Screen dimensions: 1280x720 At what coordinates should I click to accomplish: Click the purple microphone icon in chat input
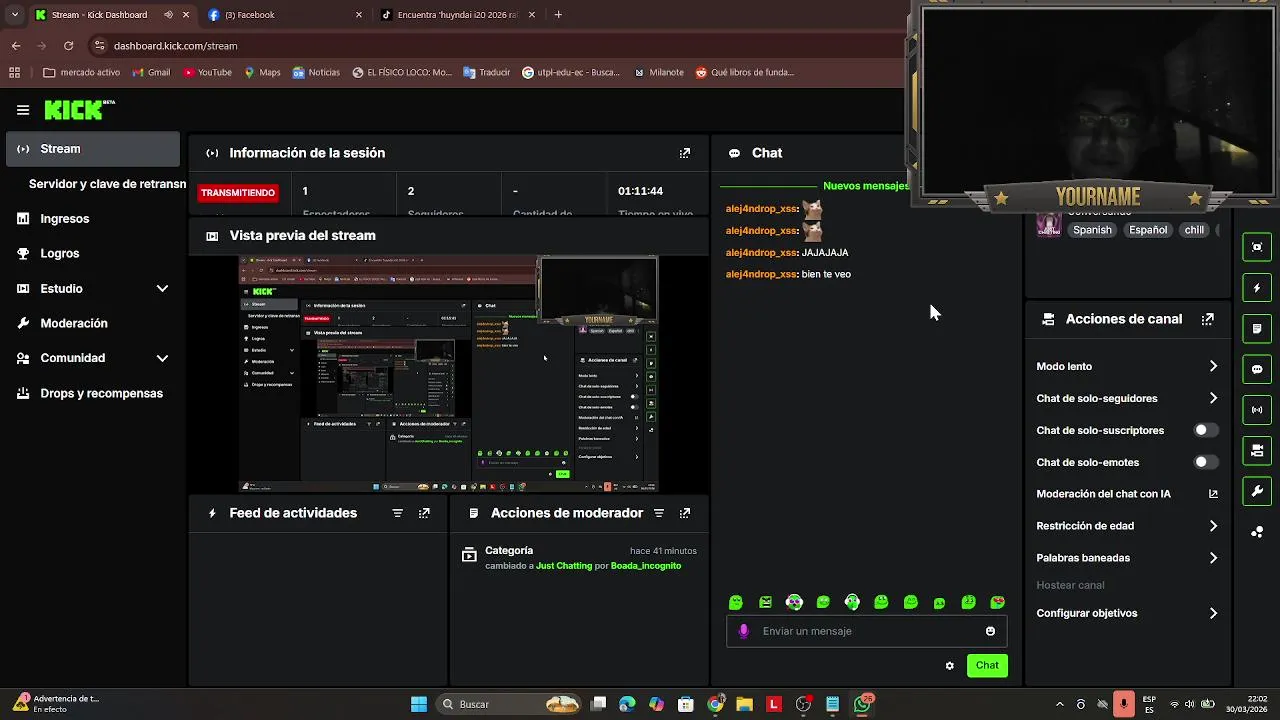coord(743,631)
